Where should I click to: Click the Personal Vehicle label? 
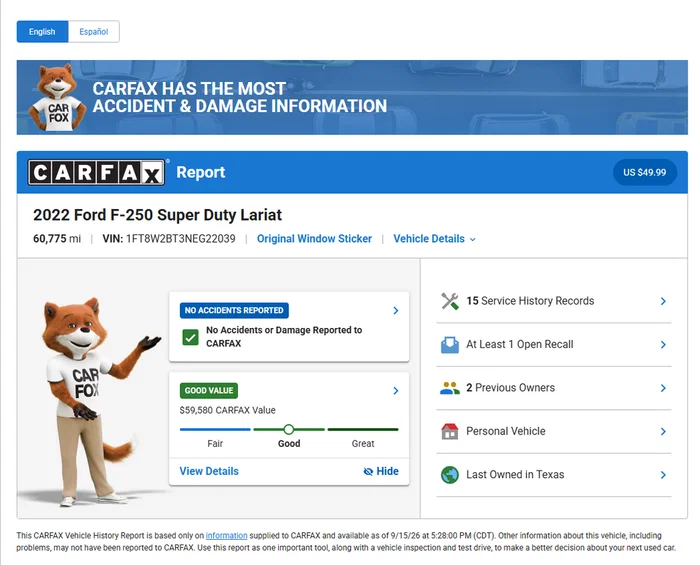[506, 431]
